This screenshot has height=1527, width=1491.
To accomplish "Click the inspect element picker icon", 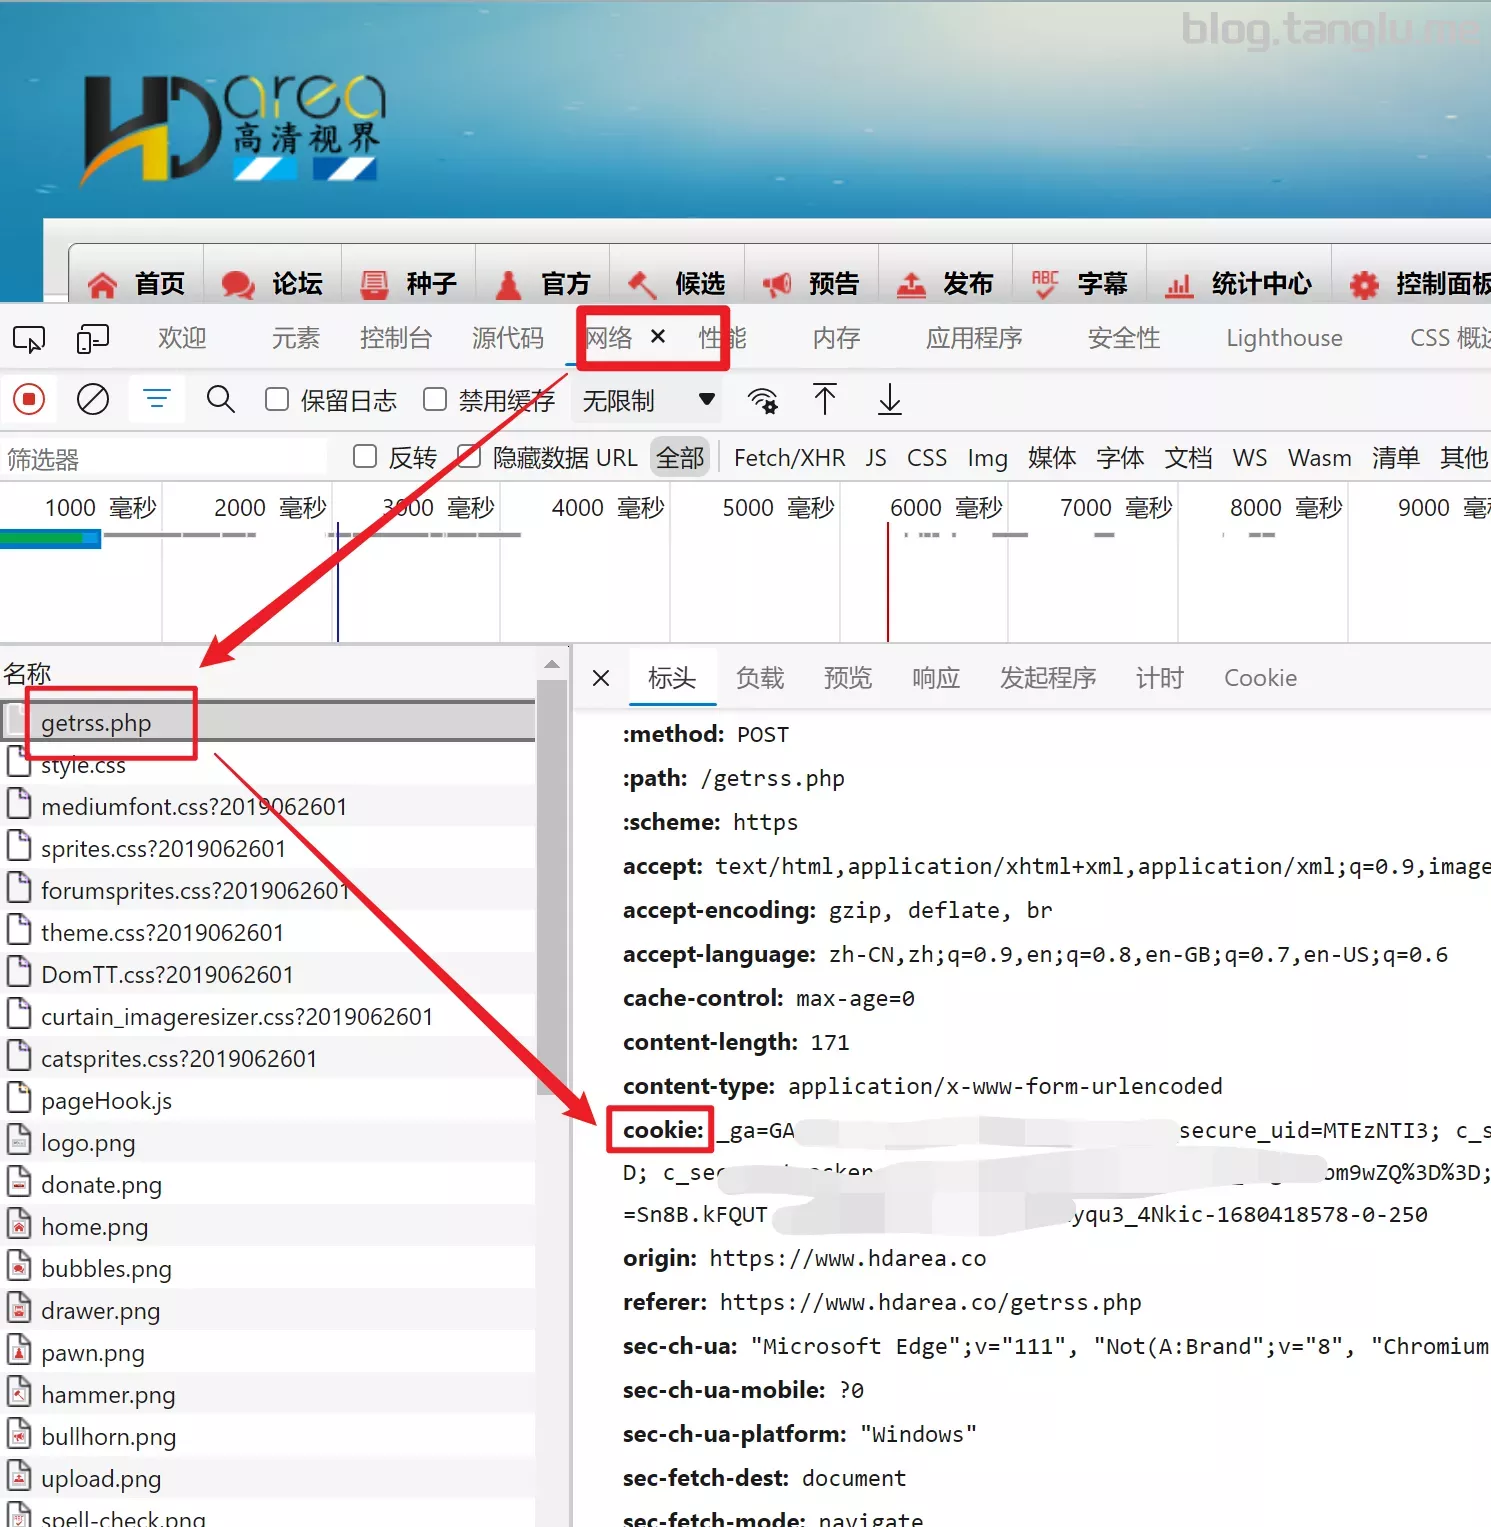I will (x=28, y=339).
